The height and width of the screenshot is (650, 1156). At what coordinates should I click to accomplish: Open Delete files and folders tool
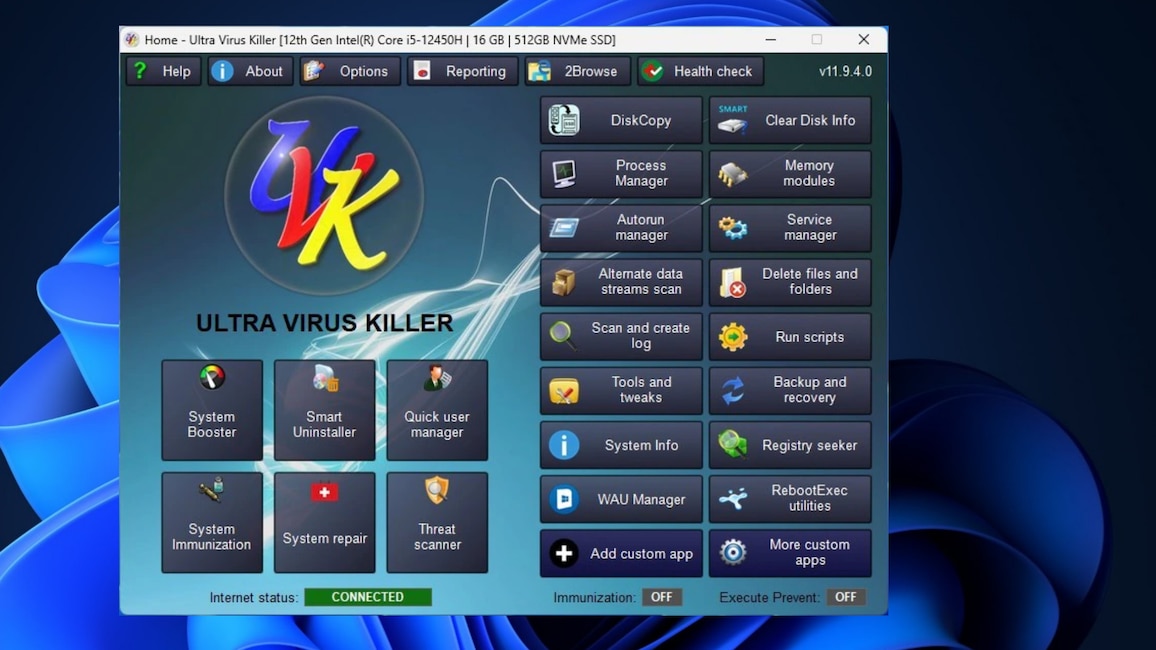click(x=790, y=282)
